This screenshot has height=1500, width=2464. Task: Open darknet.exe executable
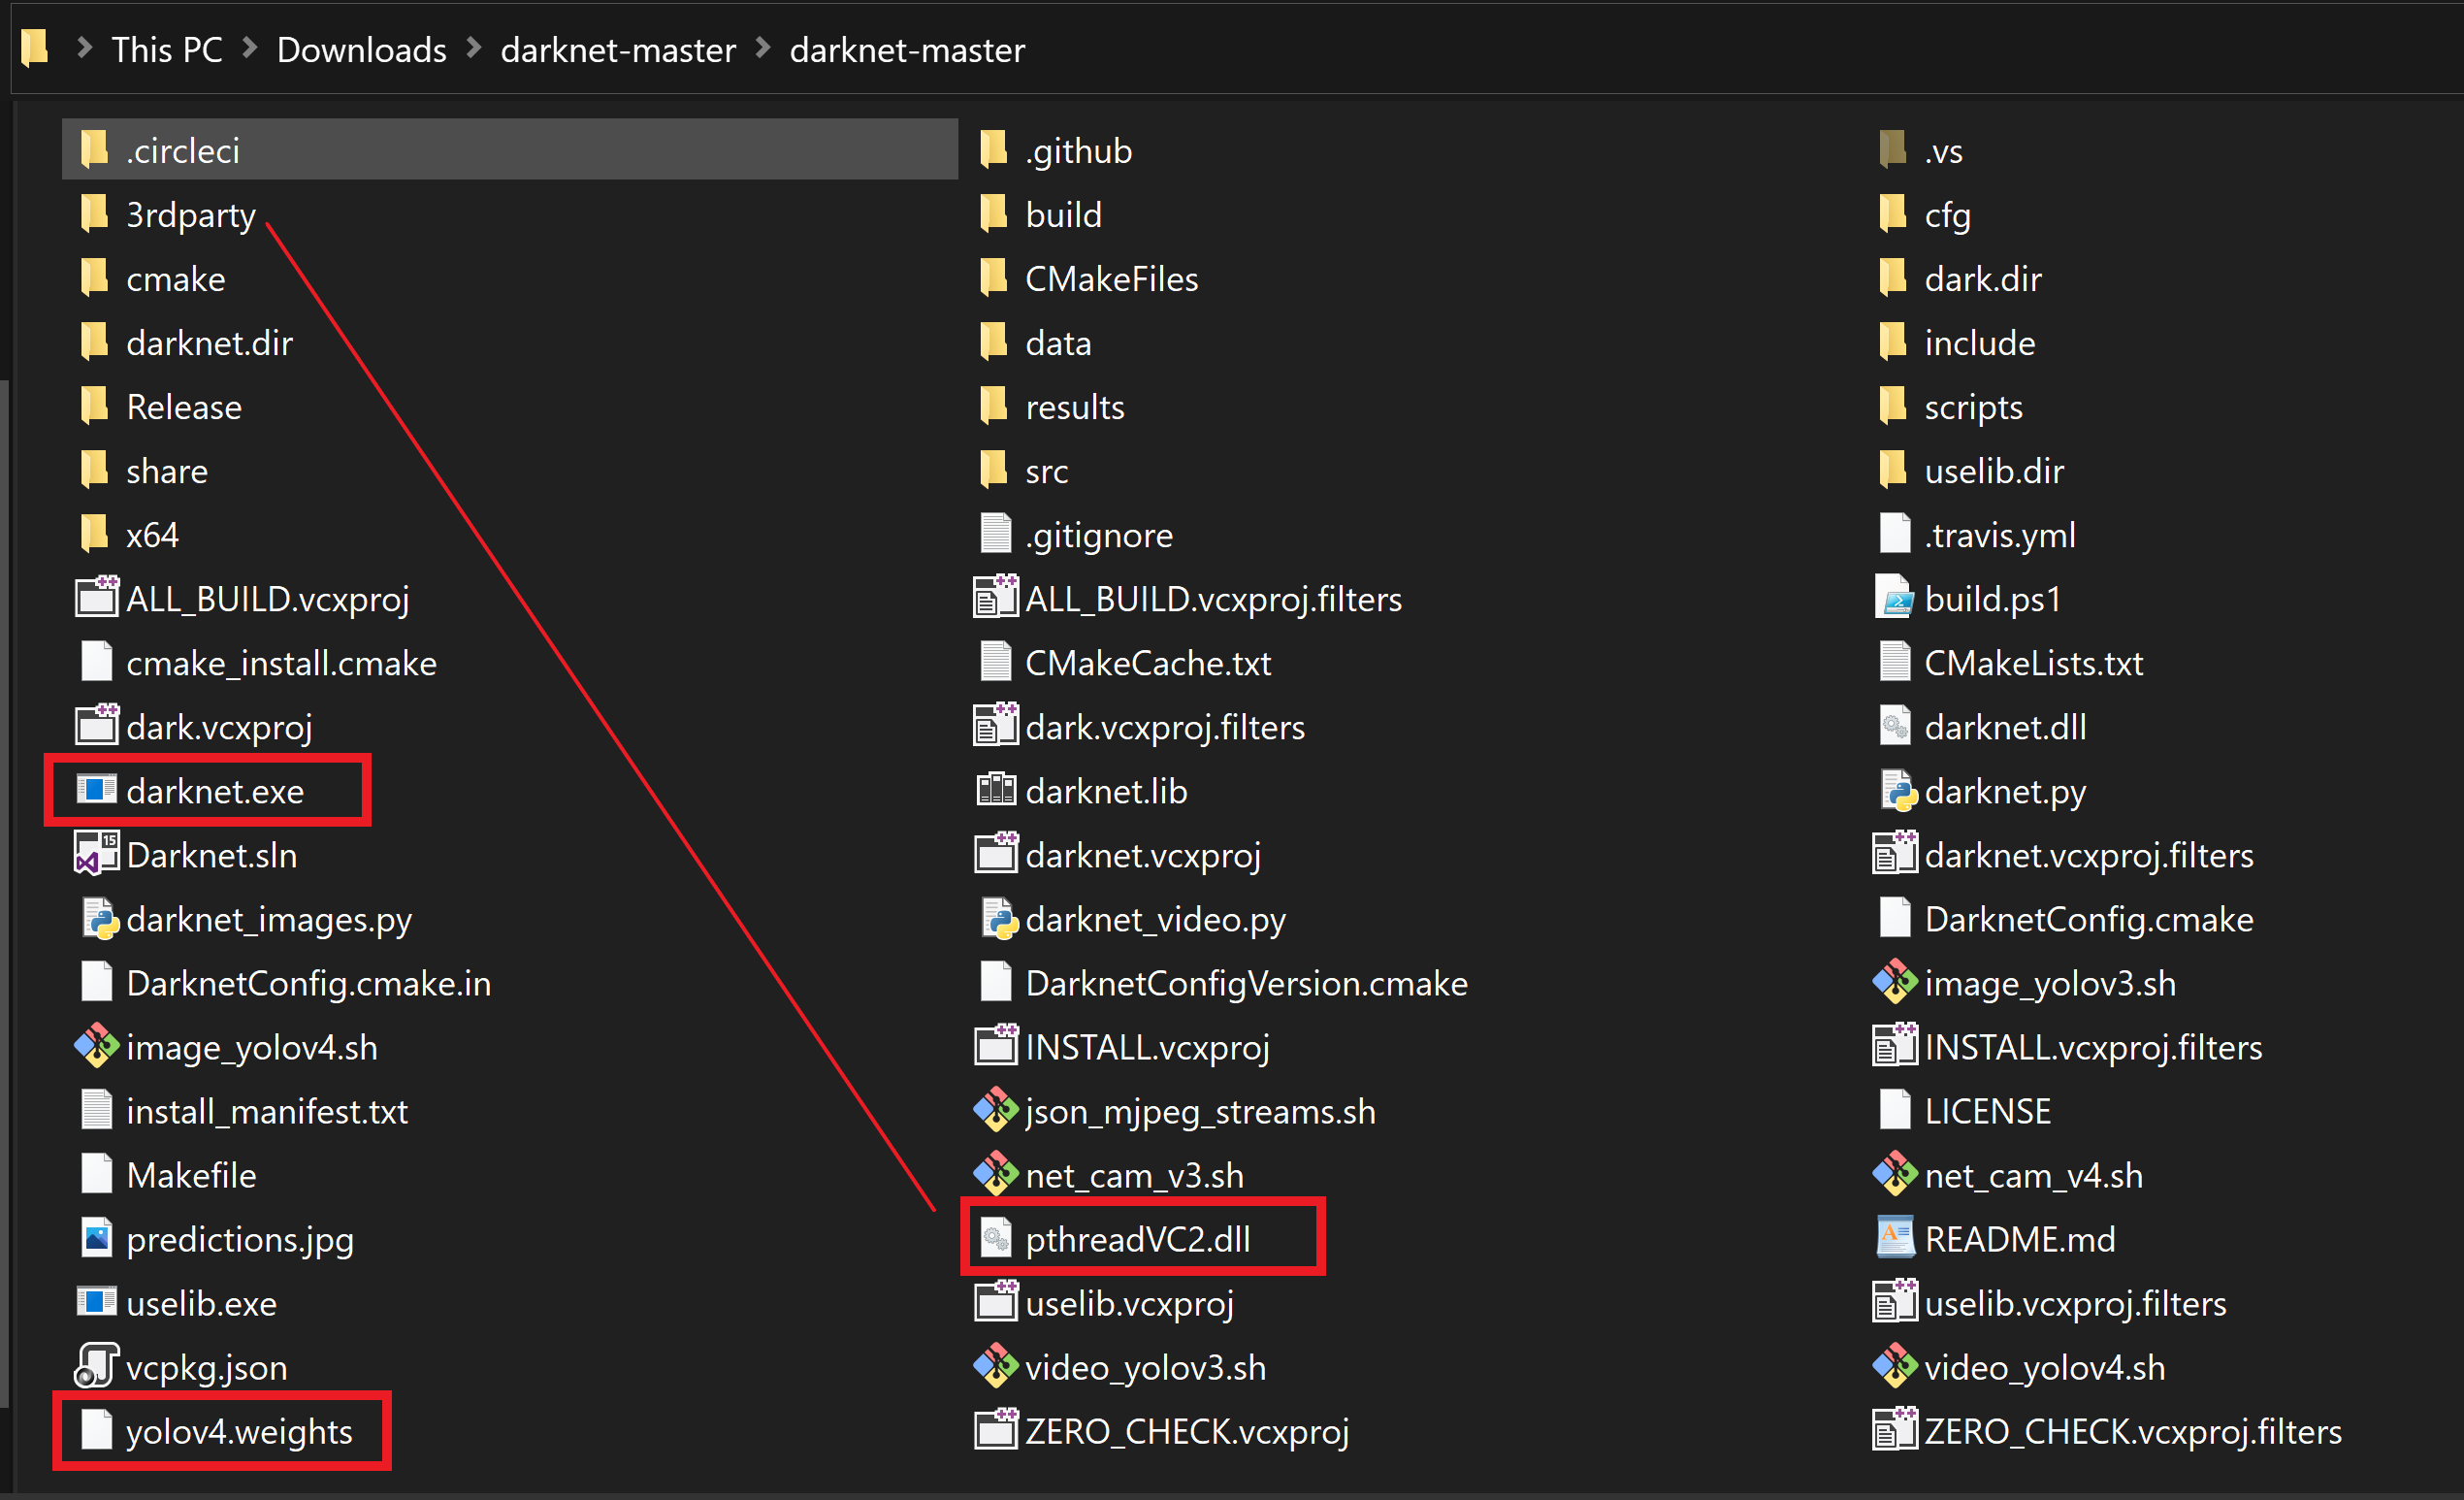tap(215, 790)
